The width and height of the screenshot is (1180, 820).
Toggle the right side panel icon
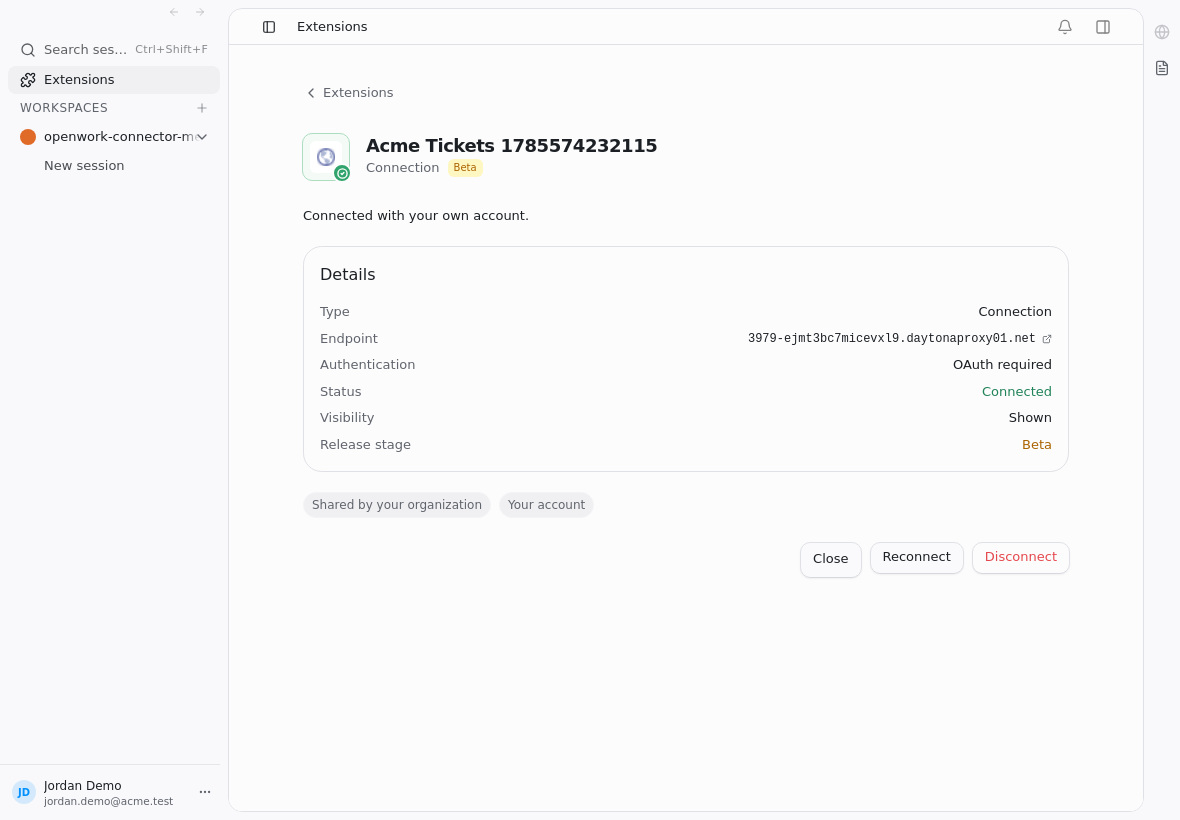(x=1102, y=27)
